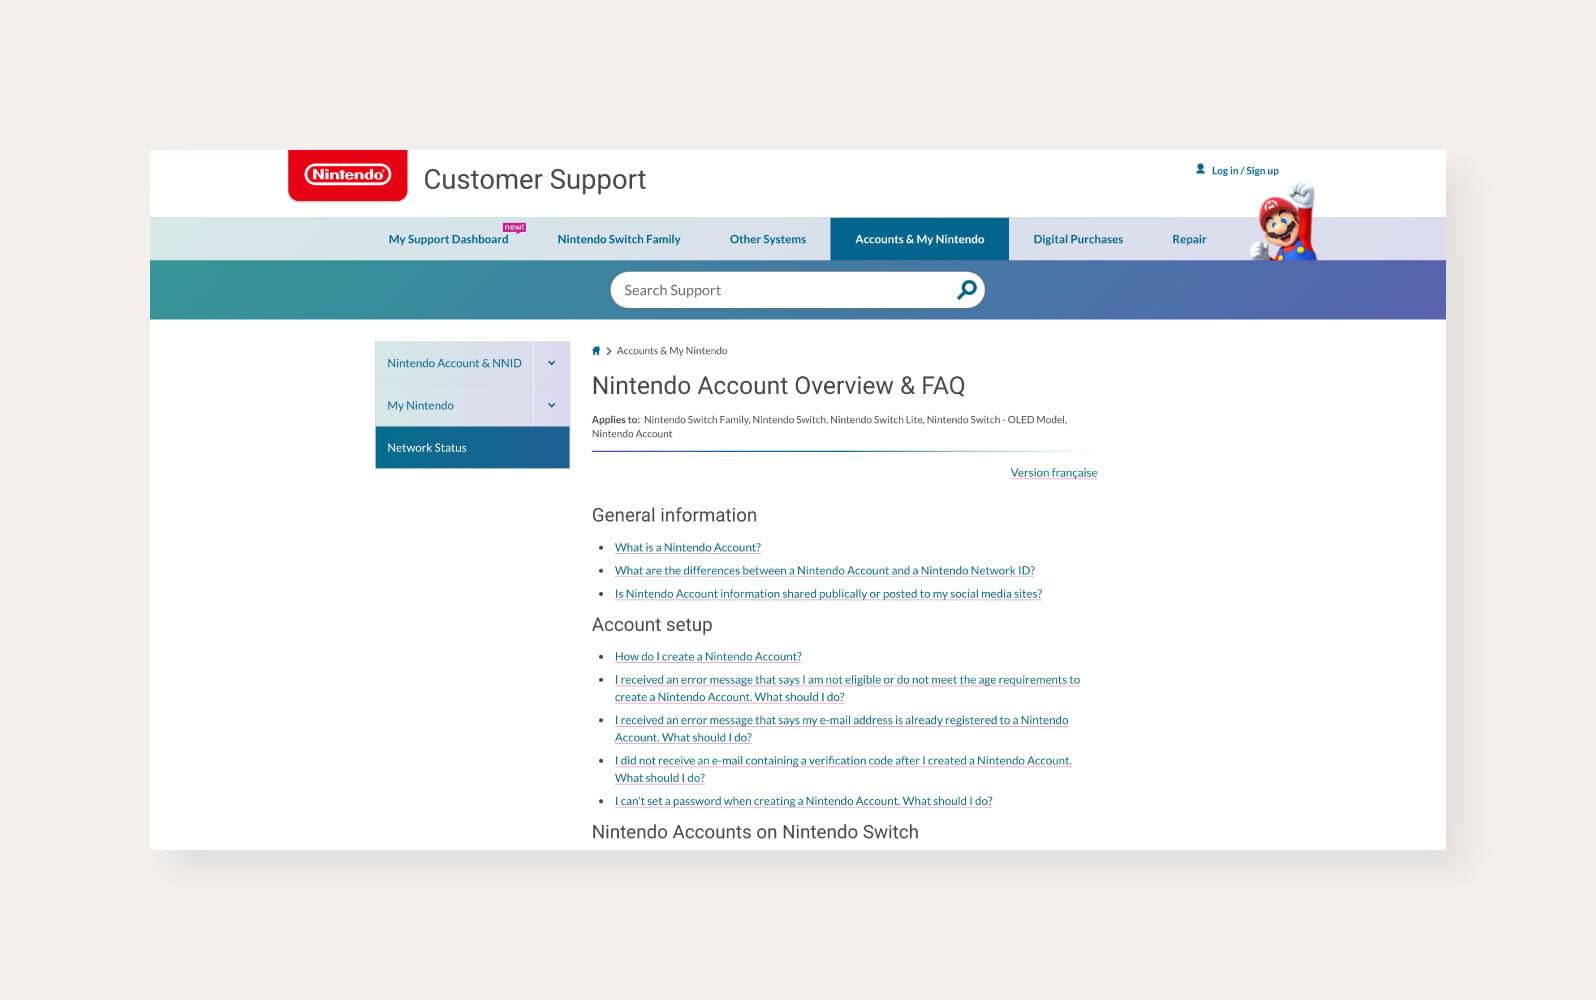Open My Nintendo sidebar item
Image resolution: width=1596 pixels, height=1000 pixels.
point(454,405)
